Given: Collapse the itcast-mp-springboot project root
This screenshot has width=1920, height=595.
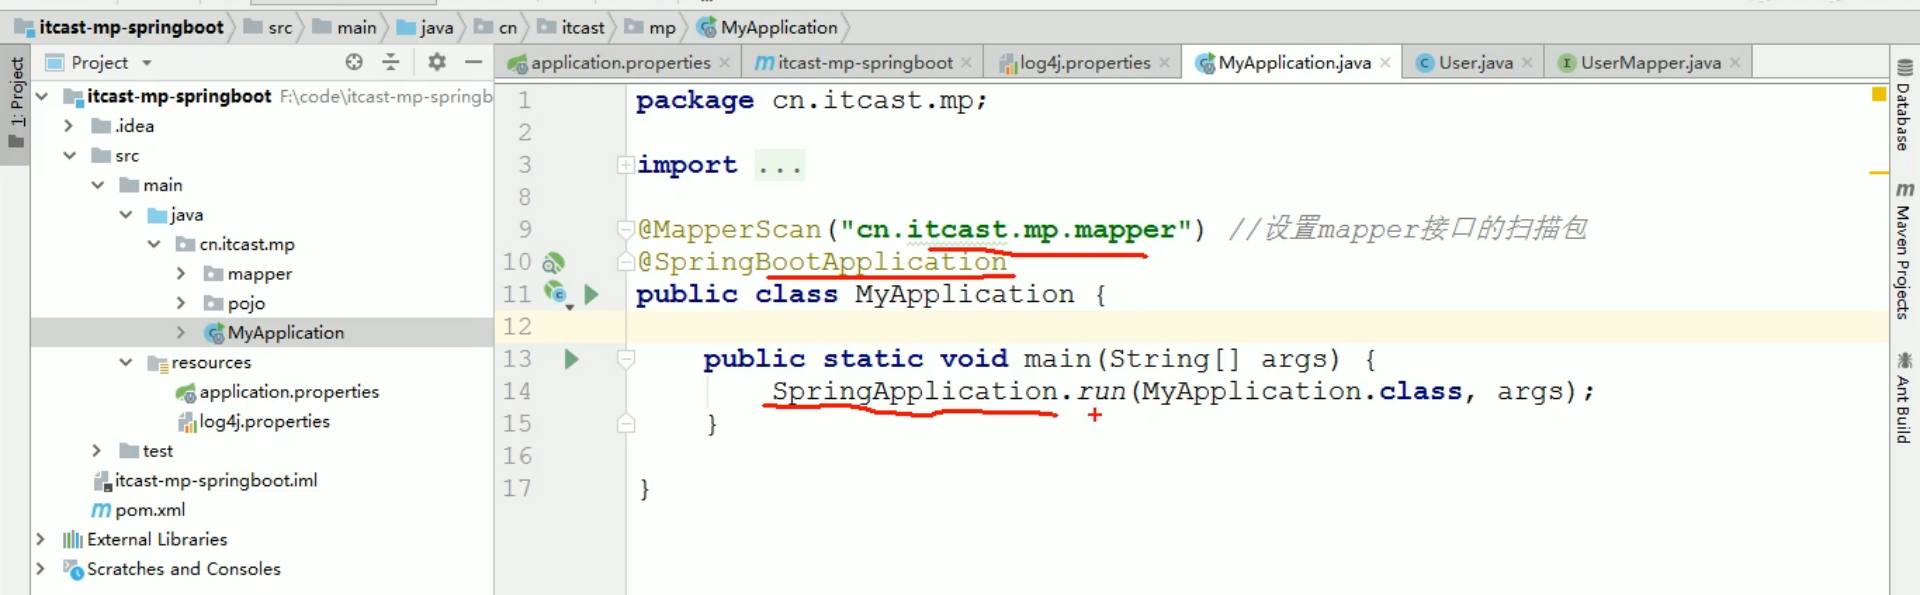Looking at the screenshot, I should point(42,97).
